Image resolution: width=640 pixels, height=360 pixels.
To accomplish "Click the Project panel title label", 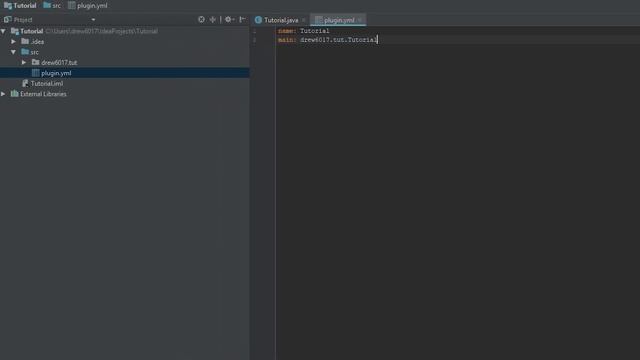I will click(23, 20).
